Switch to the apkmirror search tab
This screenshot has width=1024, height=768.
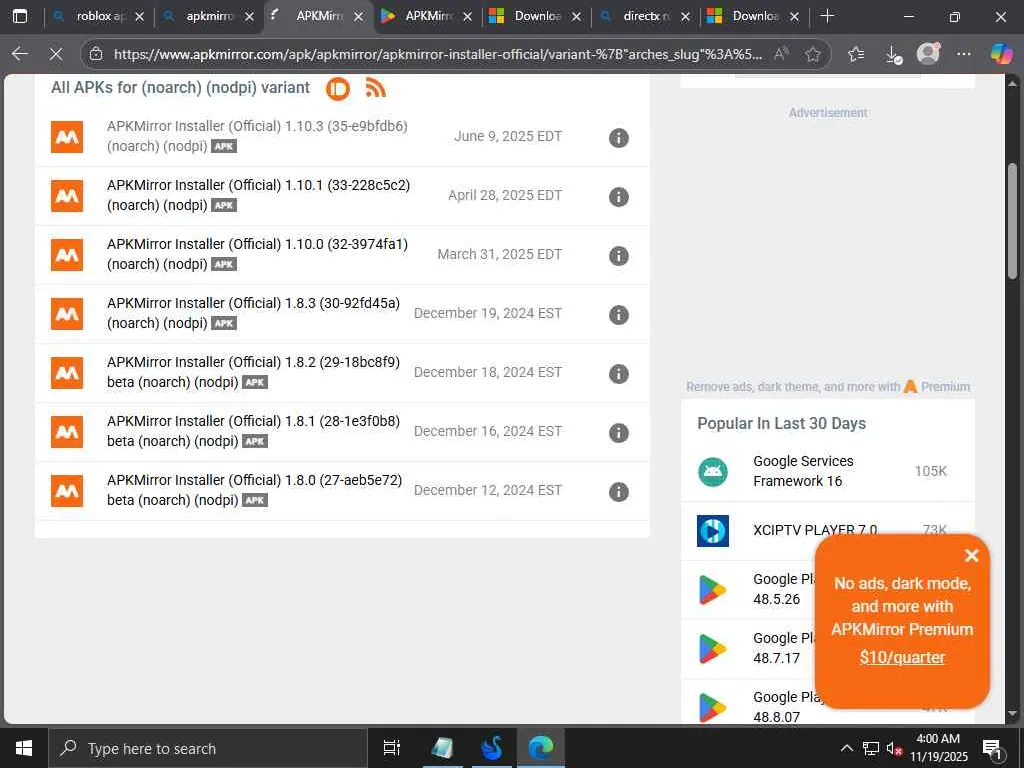point(208,16)
